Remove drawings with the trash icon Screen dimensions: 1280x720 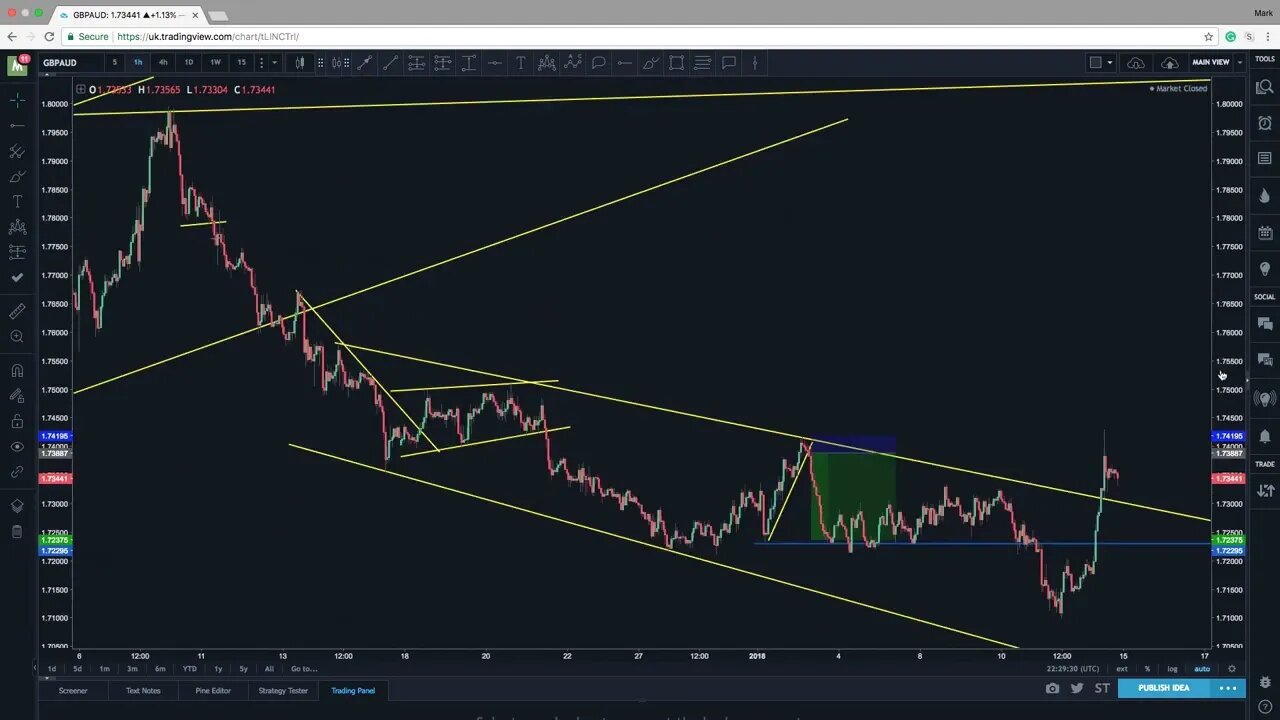pyautogui.click(x=17, y=531)
